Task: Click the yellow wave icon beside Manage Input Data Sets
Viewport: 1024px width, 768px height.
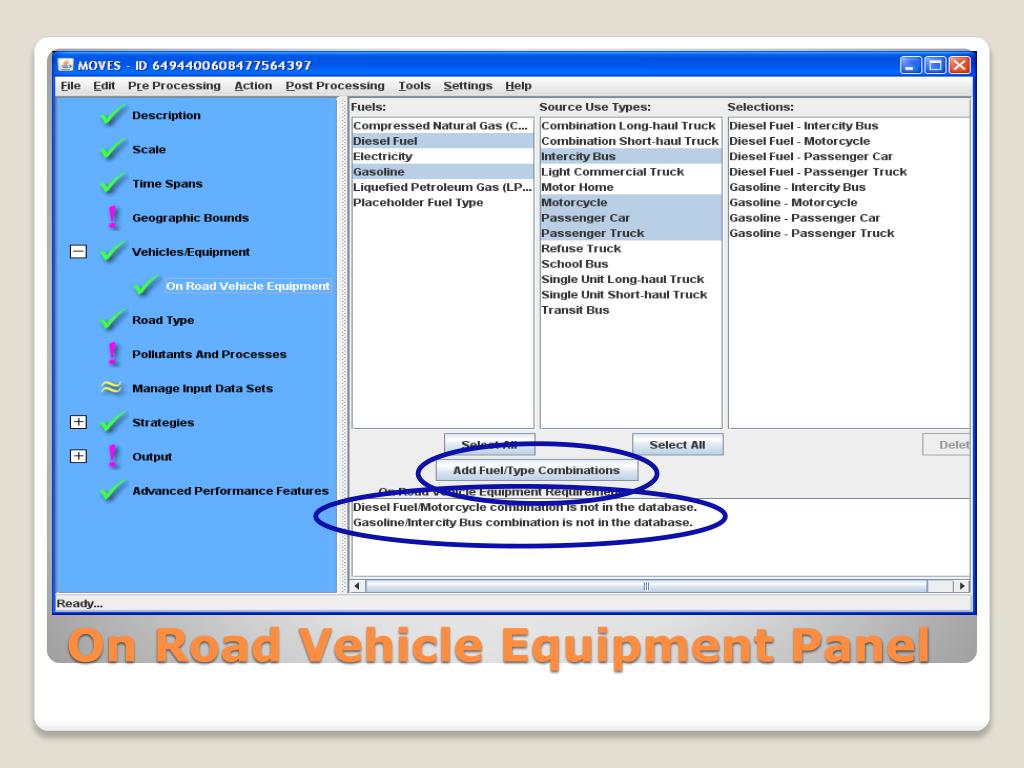Action: (x=112, y=388)
